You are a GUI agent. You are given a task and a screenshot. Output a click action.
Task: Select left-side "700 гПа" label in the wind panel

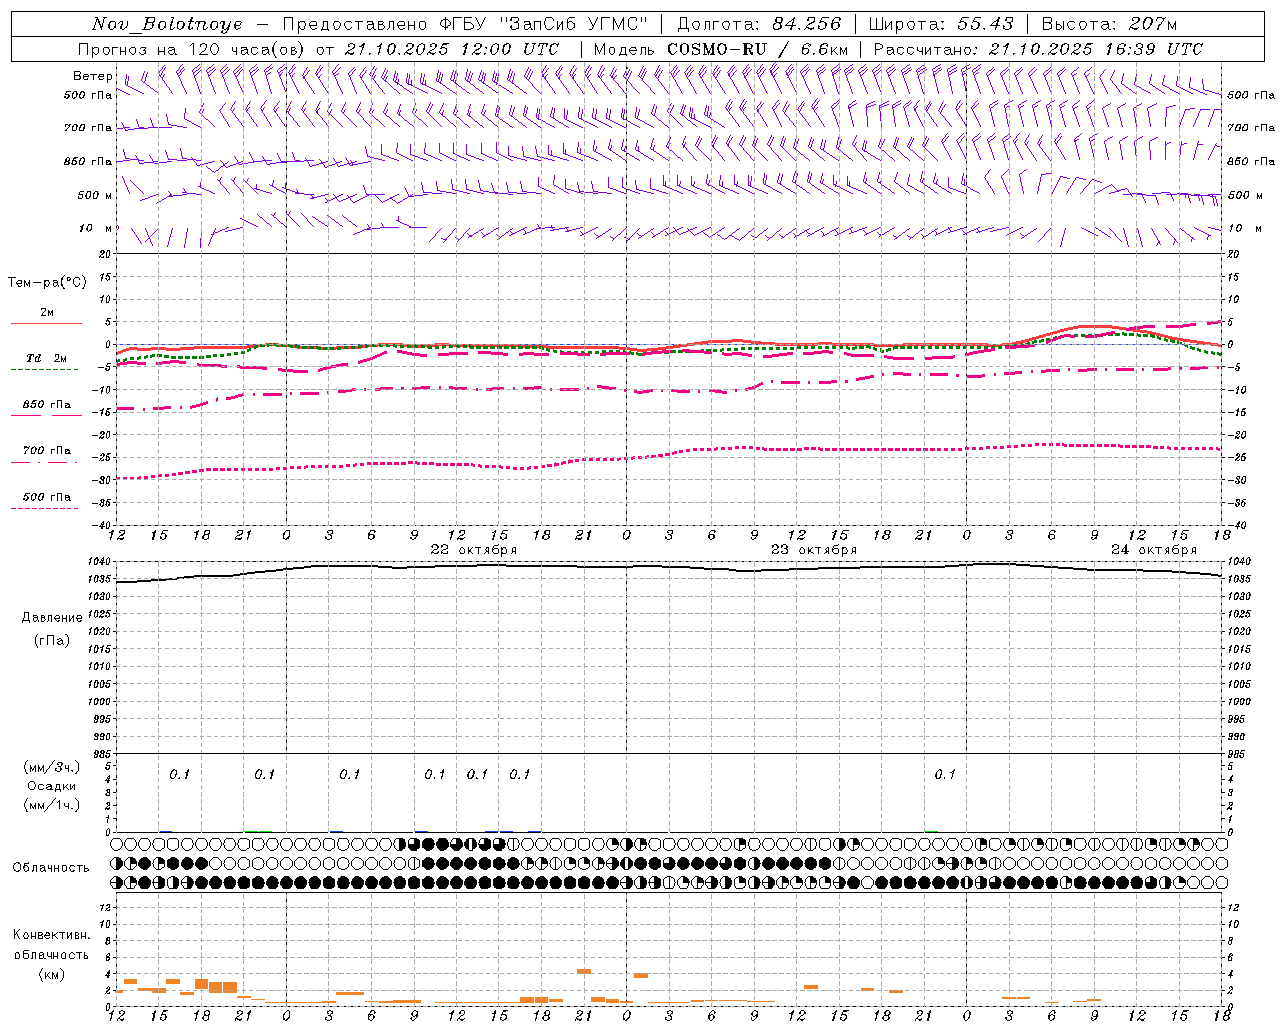[88, 128]
